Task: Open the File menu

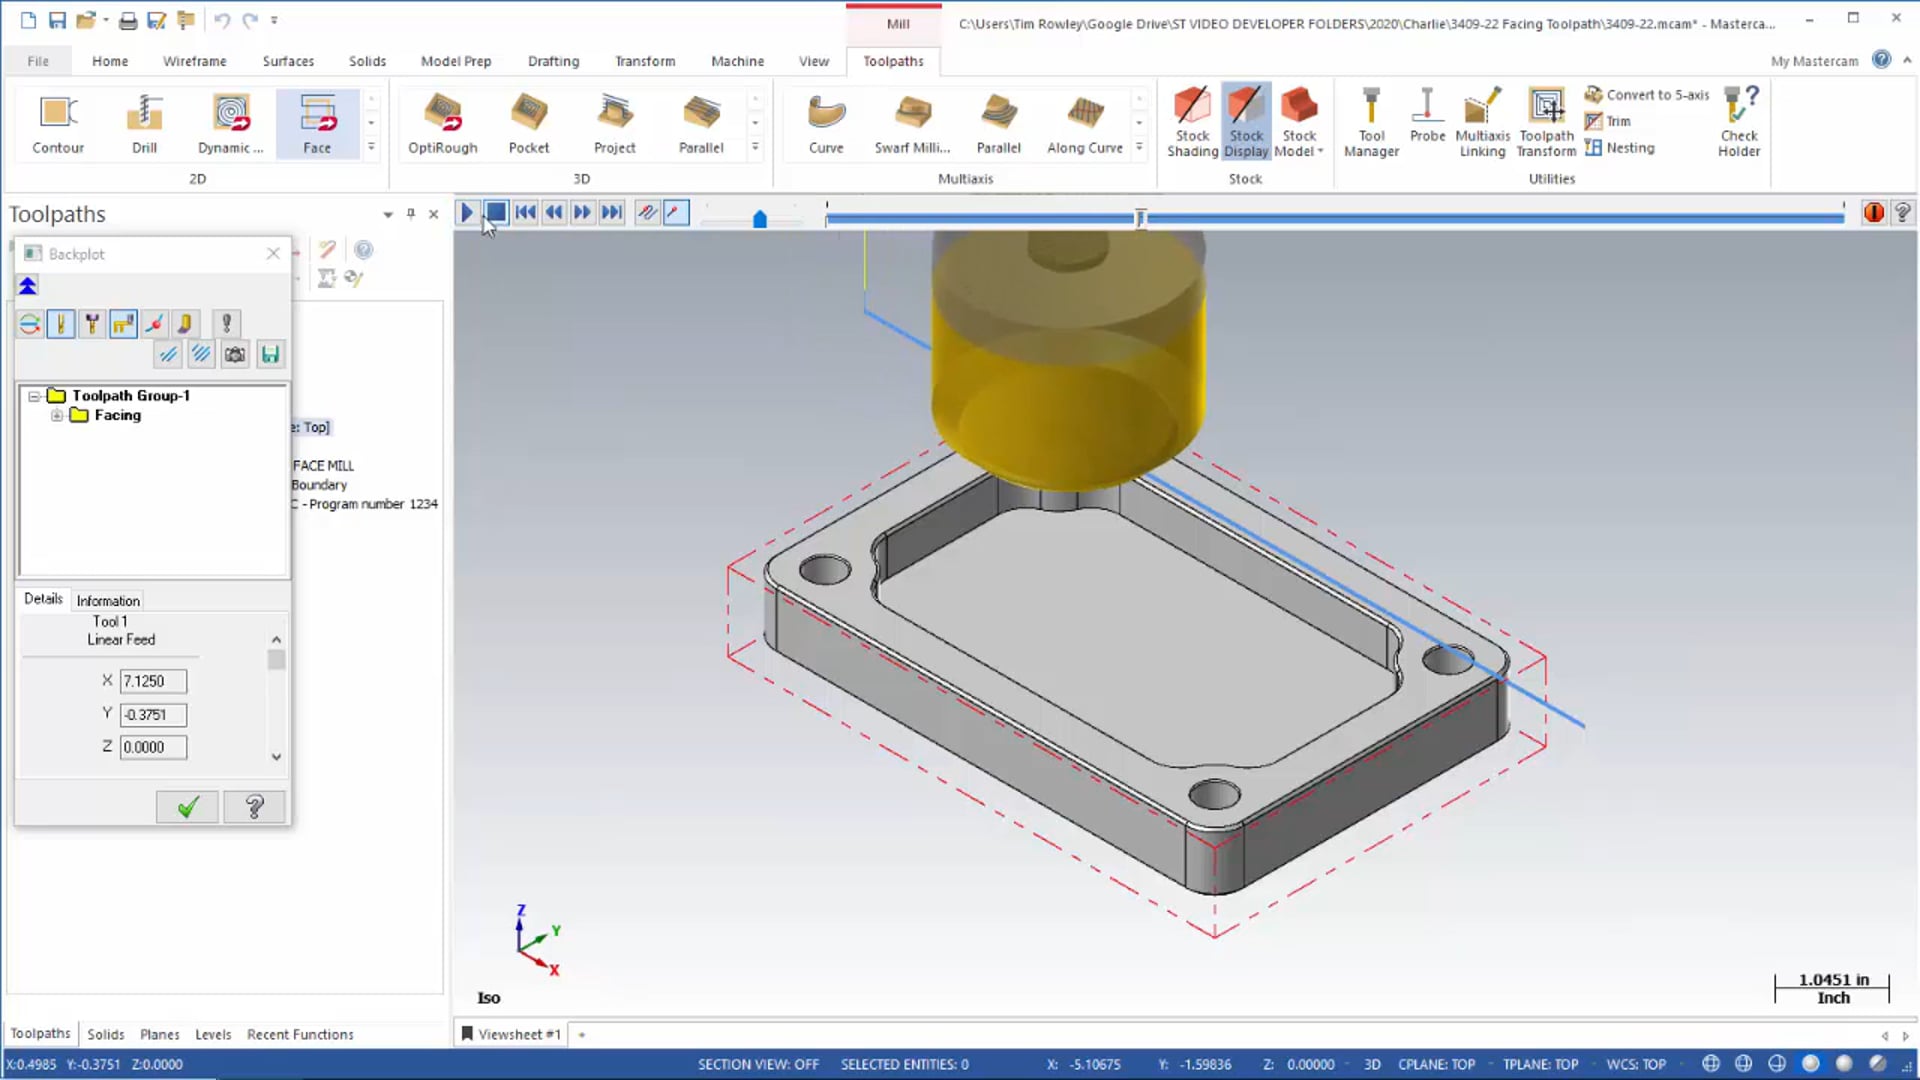Action: 38,61
